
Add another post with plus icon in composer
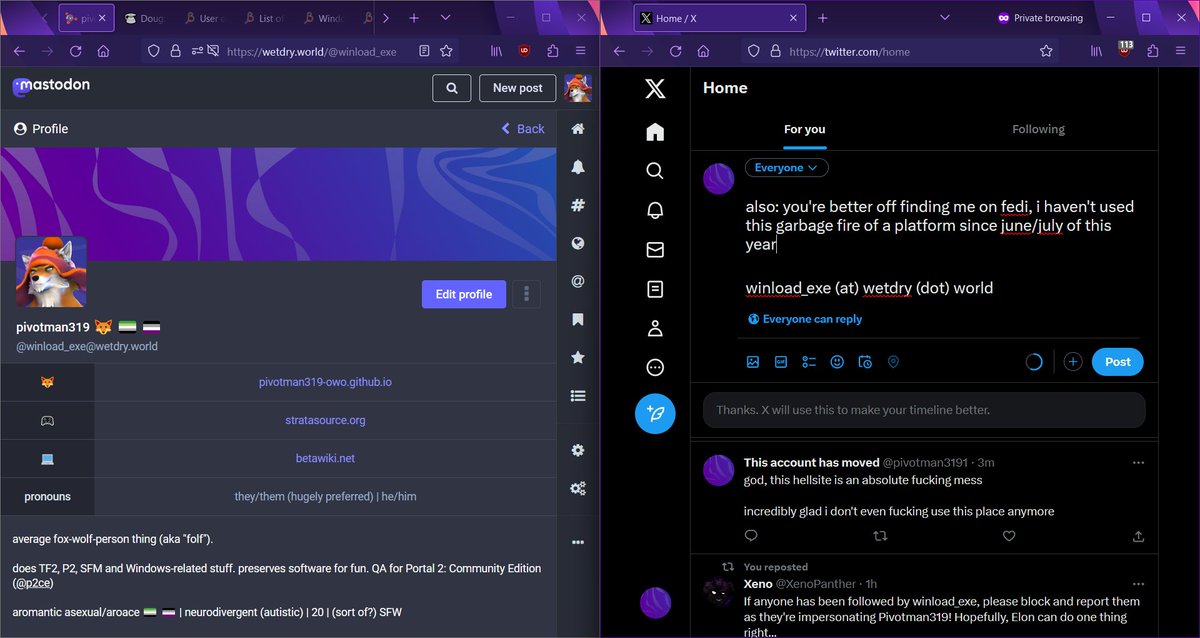(1073, 362)
